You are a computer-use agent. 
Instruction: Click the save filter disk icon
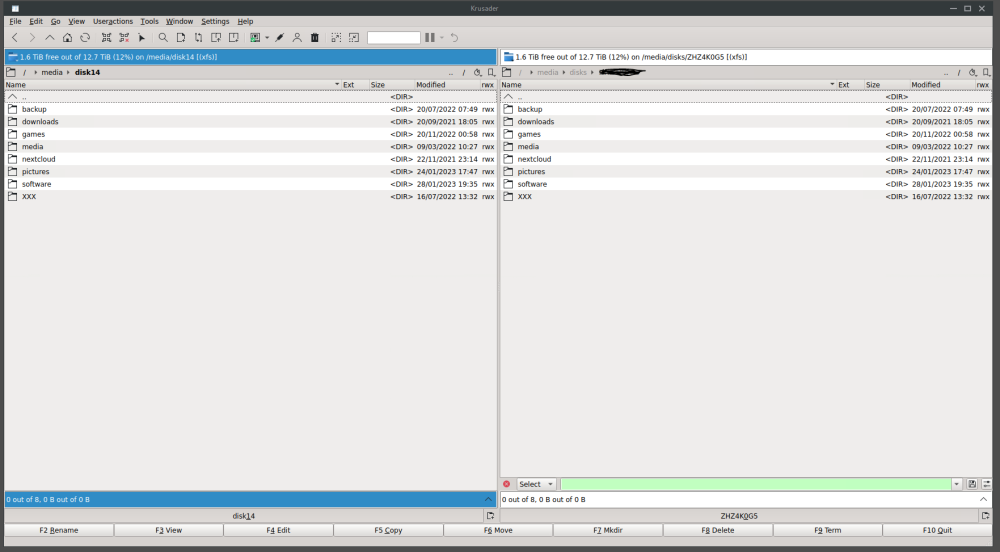click(x=972, y=484)
